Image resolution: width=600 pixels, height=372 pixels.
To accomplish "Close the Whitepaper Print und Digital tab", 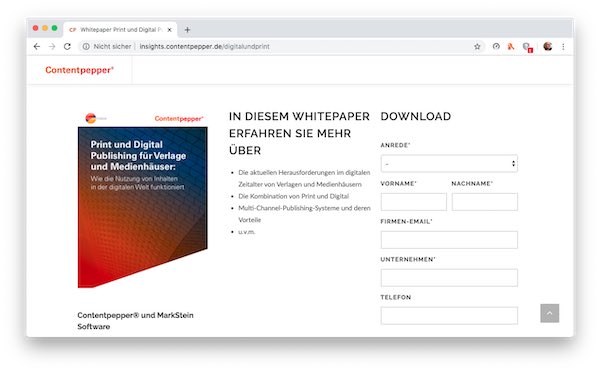I will [170, 29].
